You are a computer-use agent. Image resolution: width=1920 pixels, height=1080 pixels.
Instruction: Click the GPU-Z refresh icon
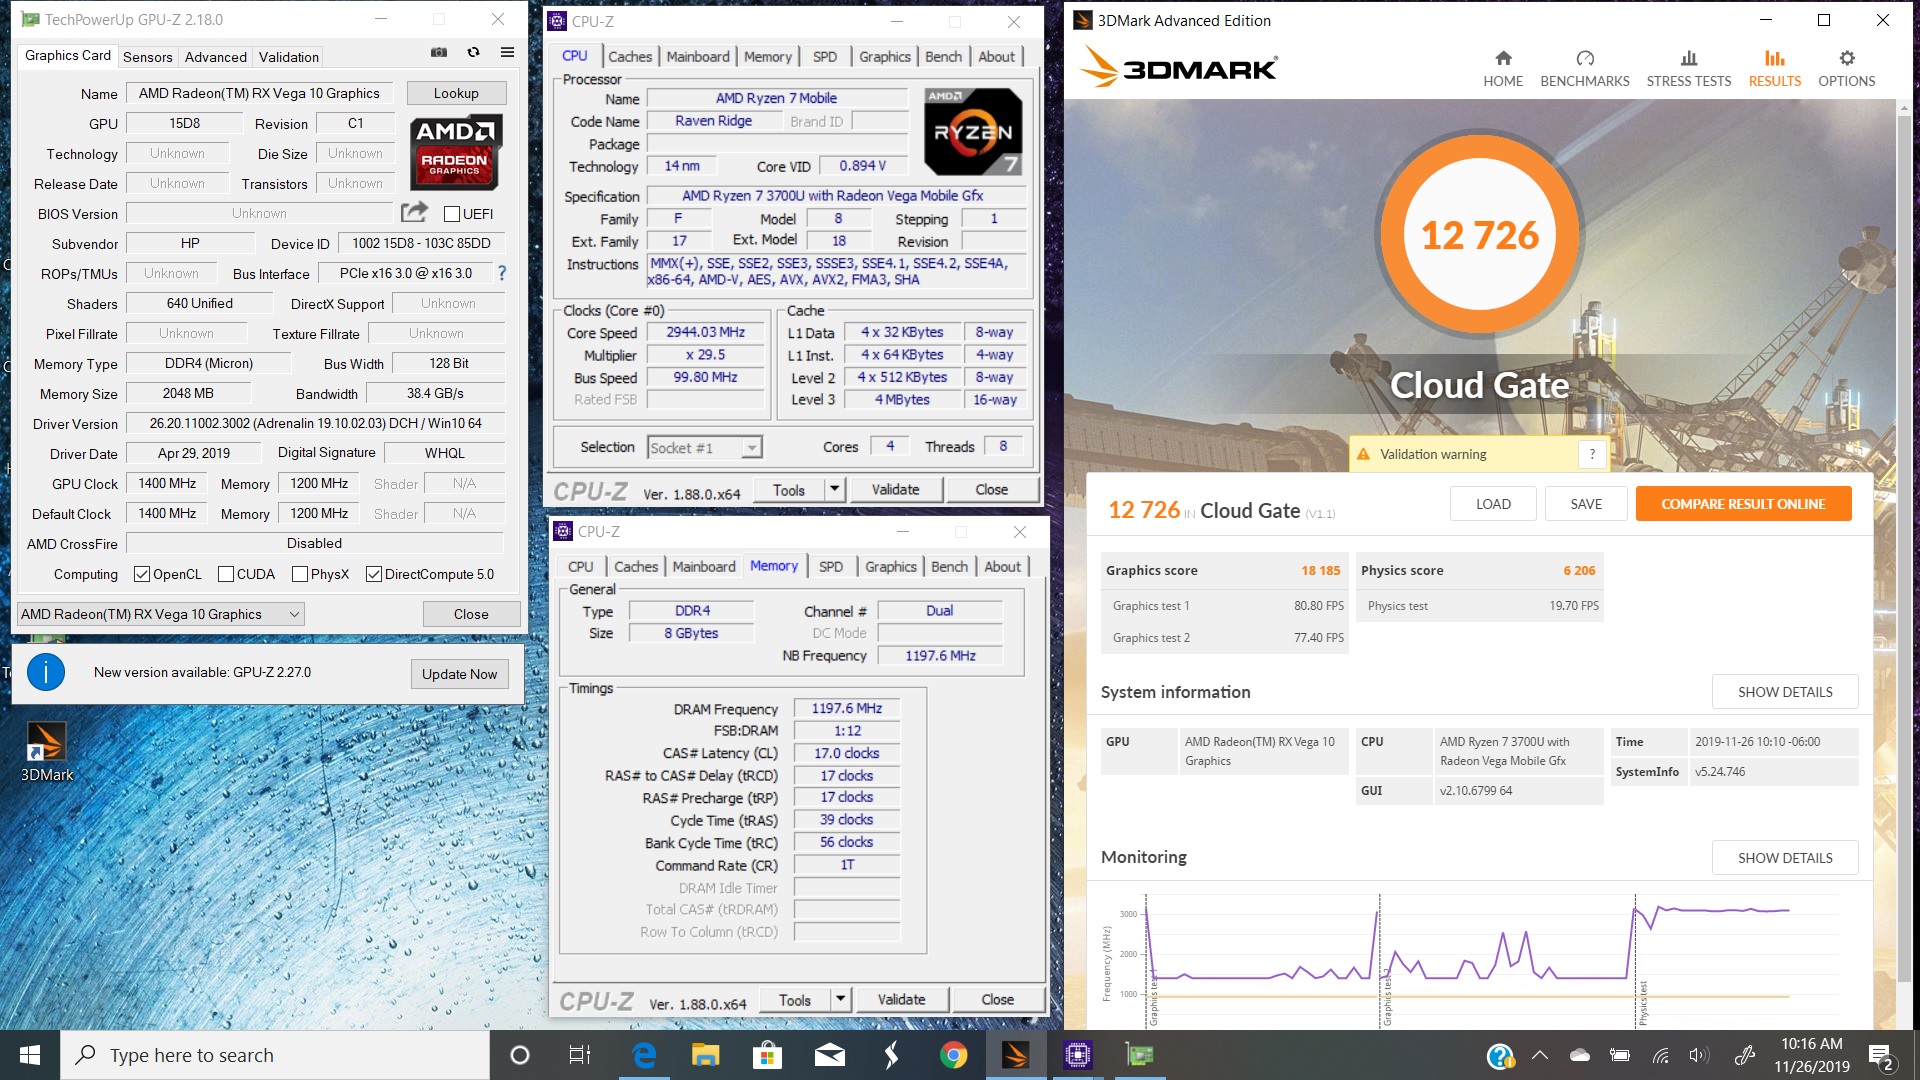474,52
